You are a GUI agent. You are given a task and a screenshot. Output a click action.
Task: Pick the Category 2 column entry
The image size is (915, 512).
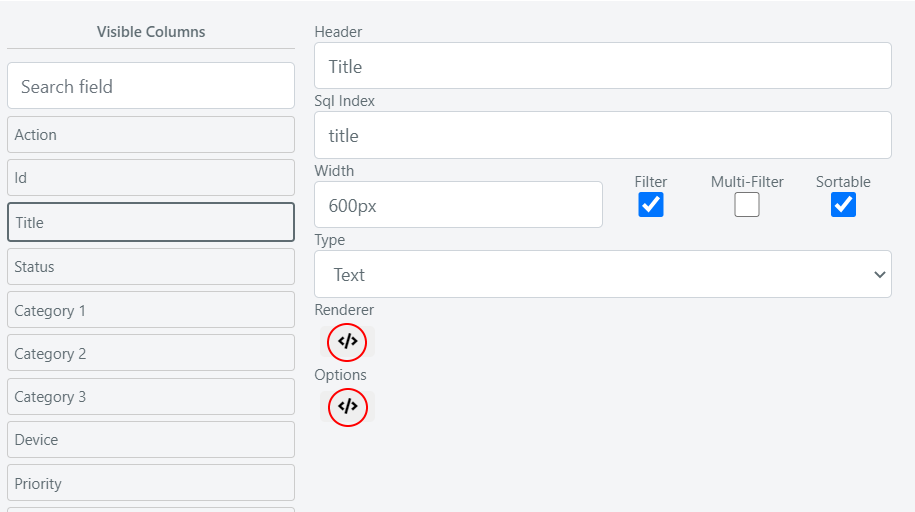(151, 353)
